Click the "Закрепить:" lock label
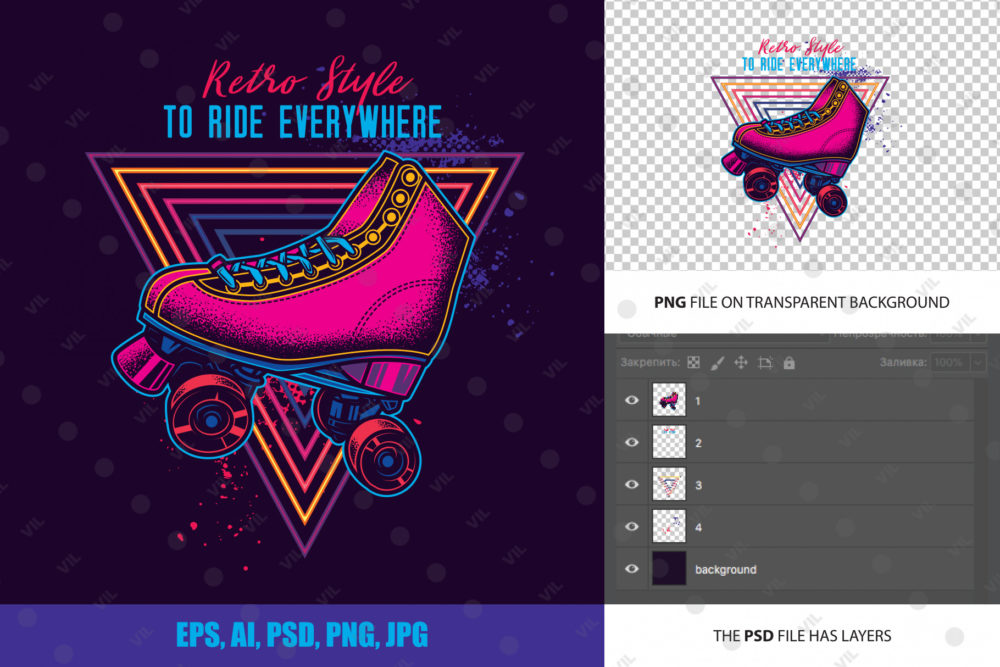This screenshot has width=1000, height=667. tap(651, 363)
